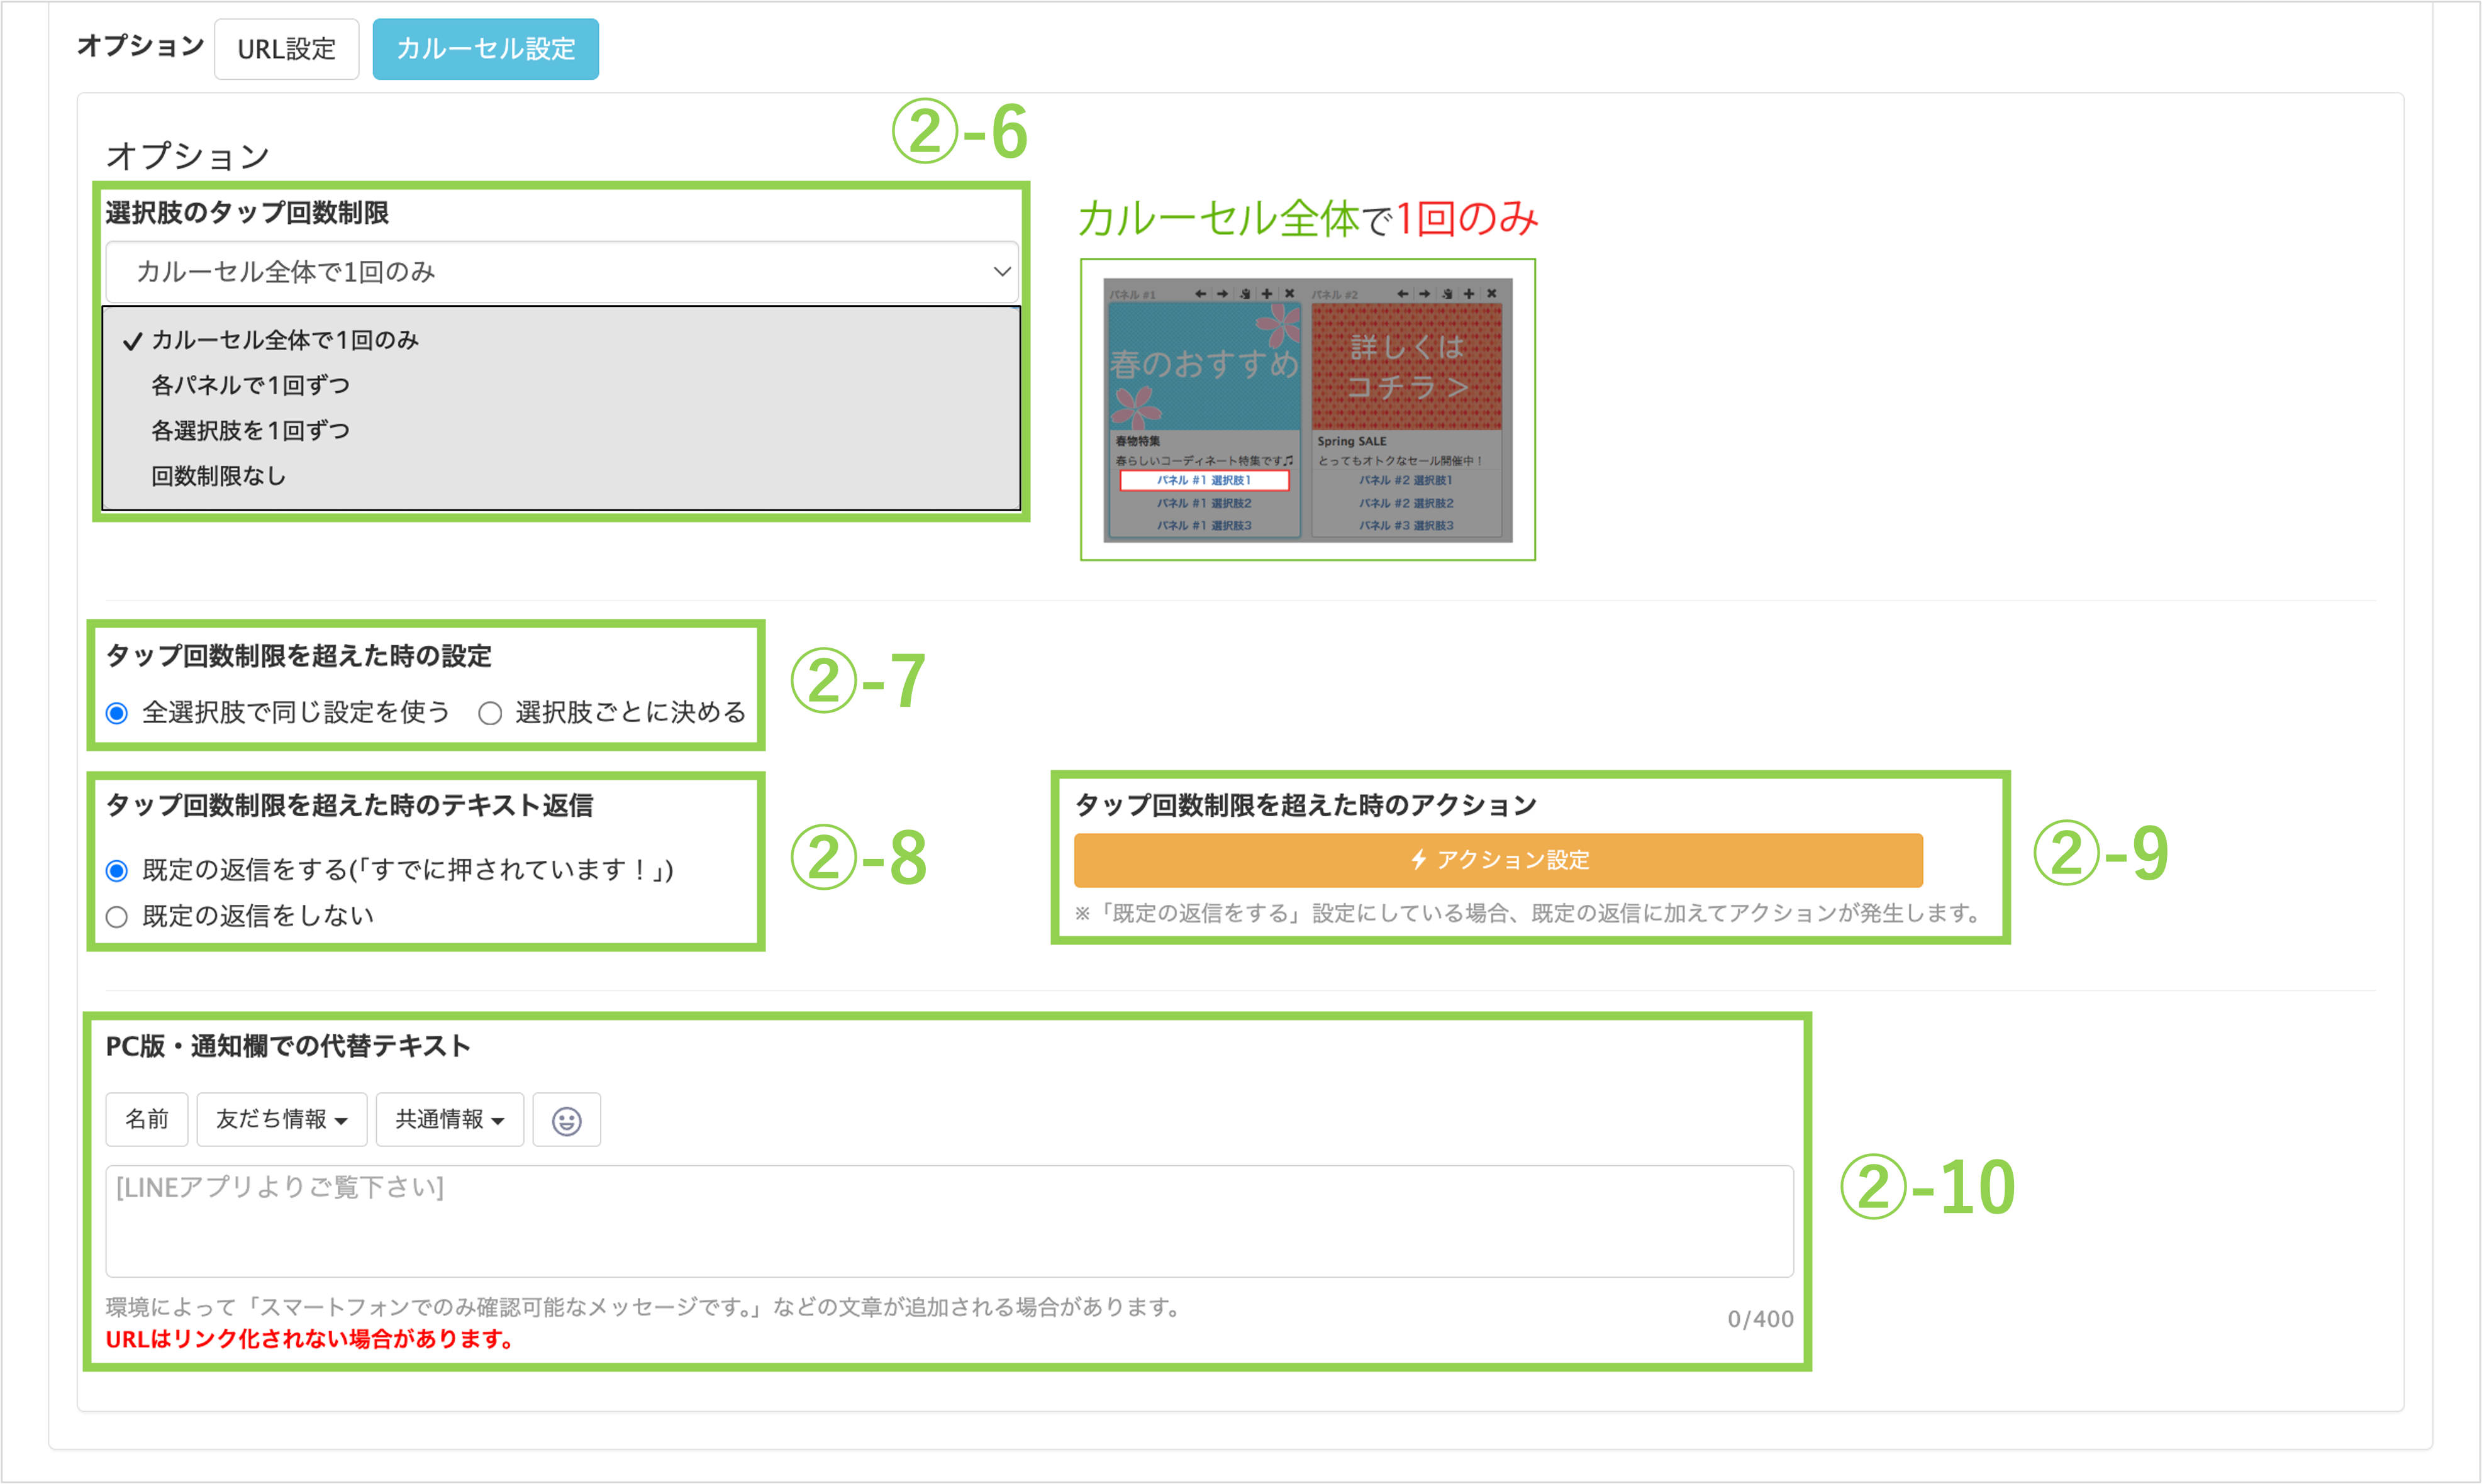
Task: Click Panel #1 right arrow icon
Action: click(1222, 294)
